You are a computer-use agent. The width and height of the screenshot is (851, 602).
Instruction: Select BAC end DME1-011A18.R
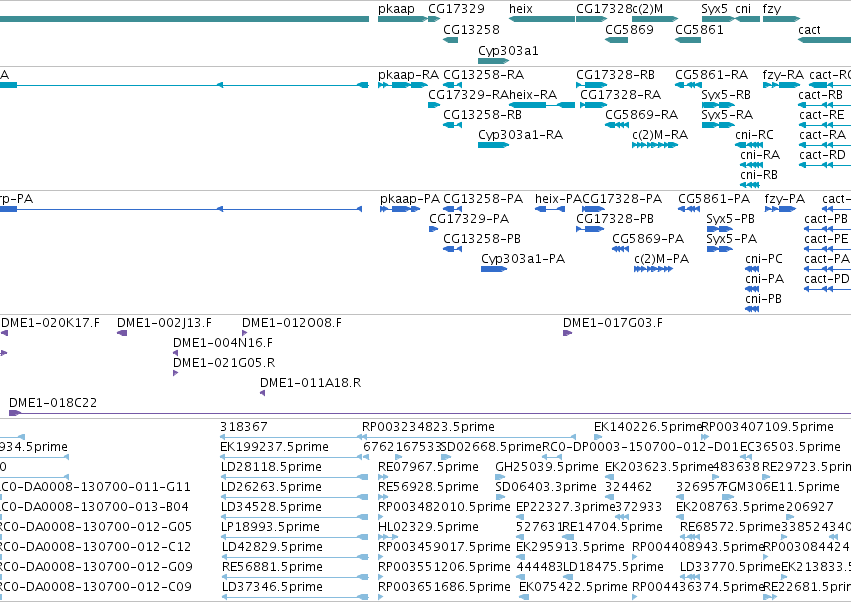click(310, 383)
